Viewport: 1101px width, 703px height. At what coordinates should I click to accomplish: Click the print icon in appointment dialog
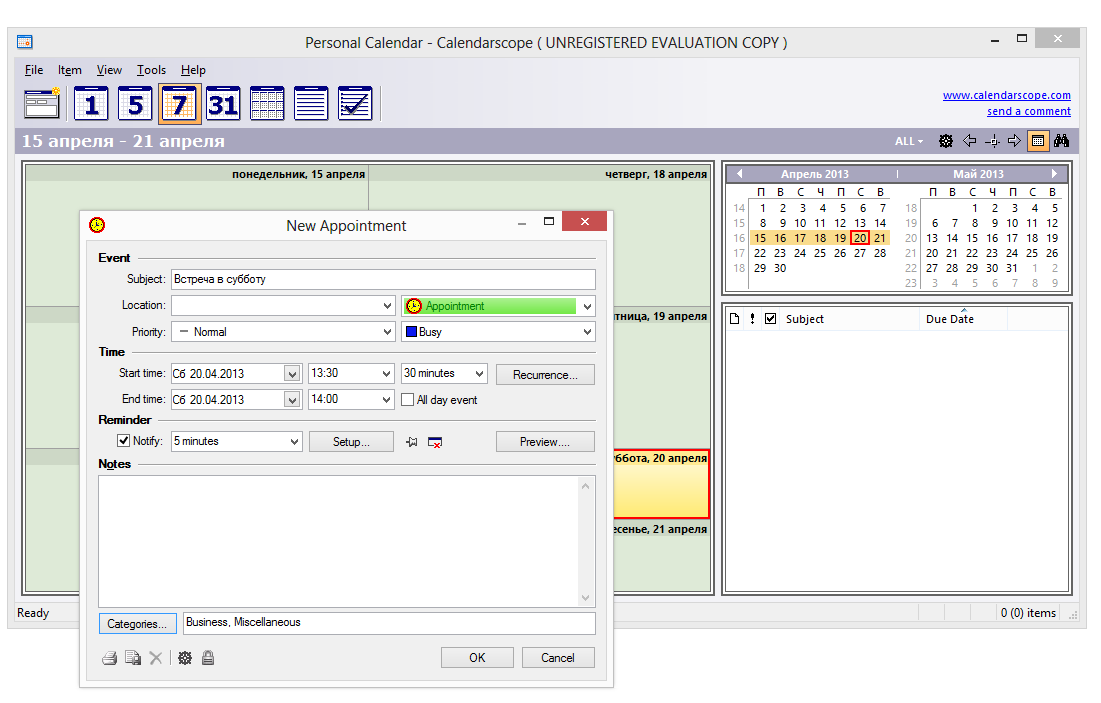pos(110,658)
